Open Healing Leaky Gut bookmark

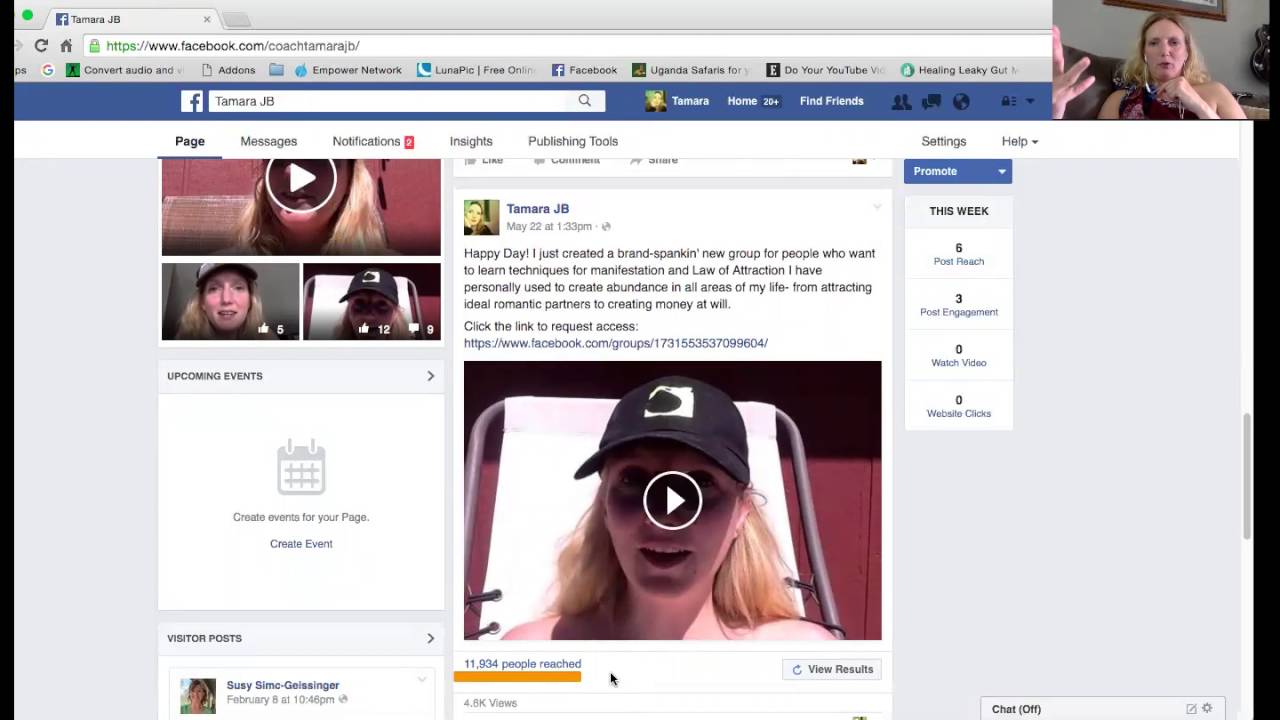(x=960, y=70)
